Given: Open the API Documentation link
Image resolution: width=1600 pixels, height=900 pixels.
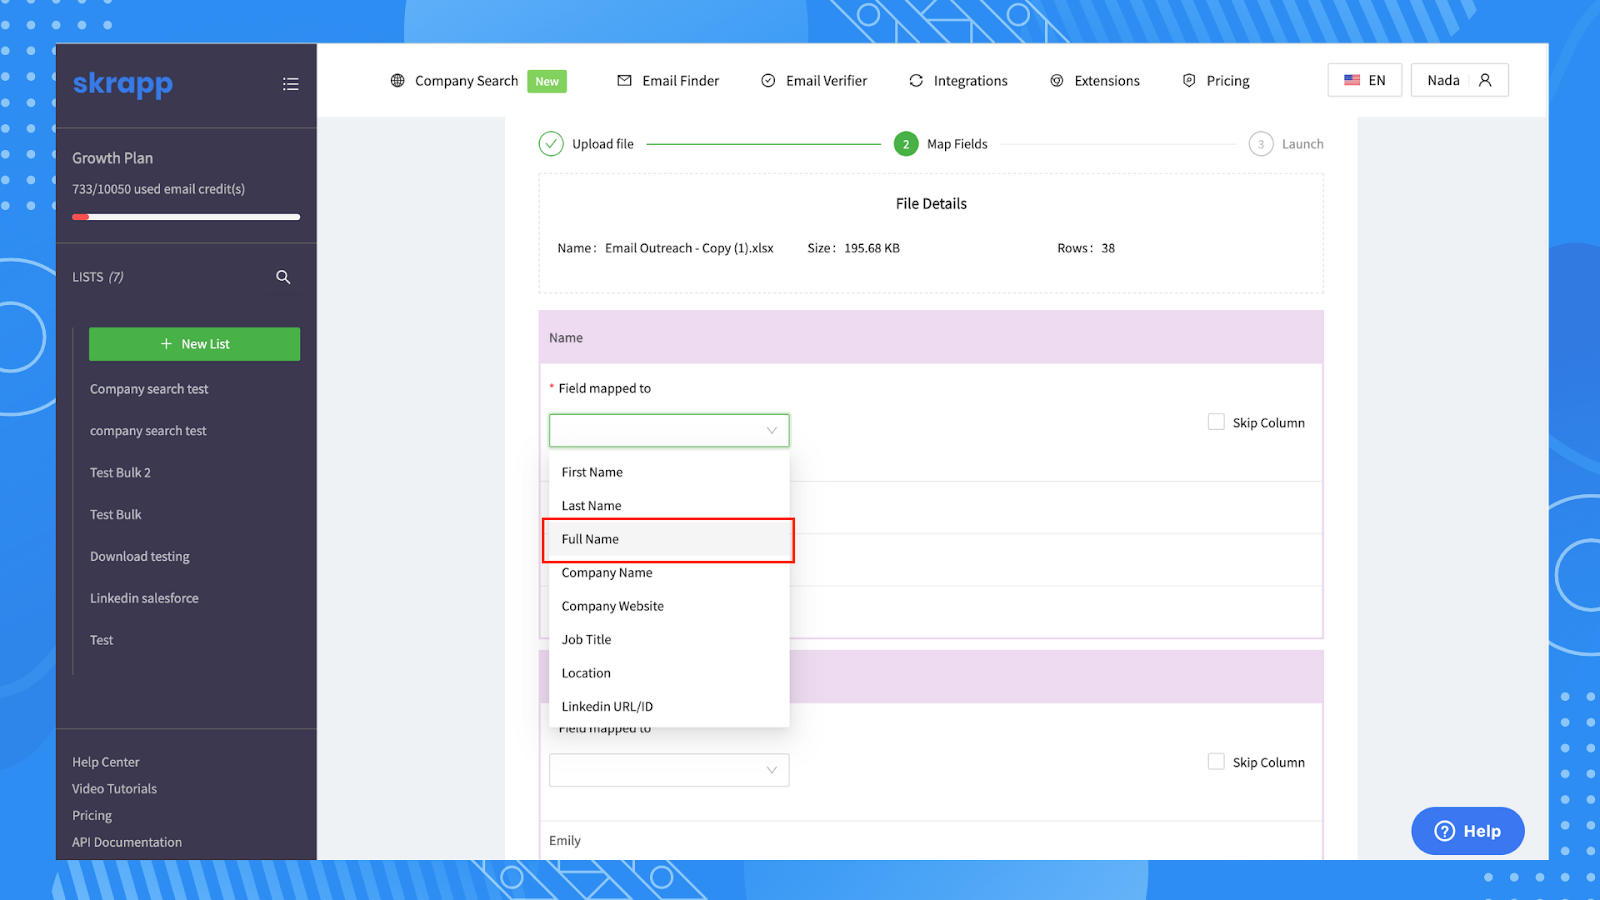Looking at the screenshot, I should [x=127, y=843].
